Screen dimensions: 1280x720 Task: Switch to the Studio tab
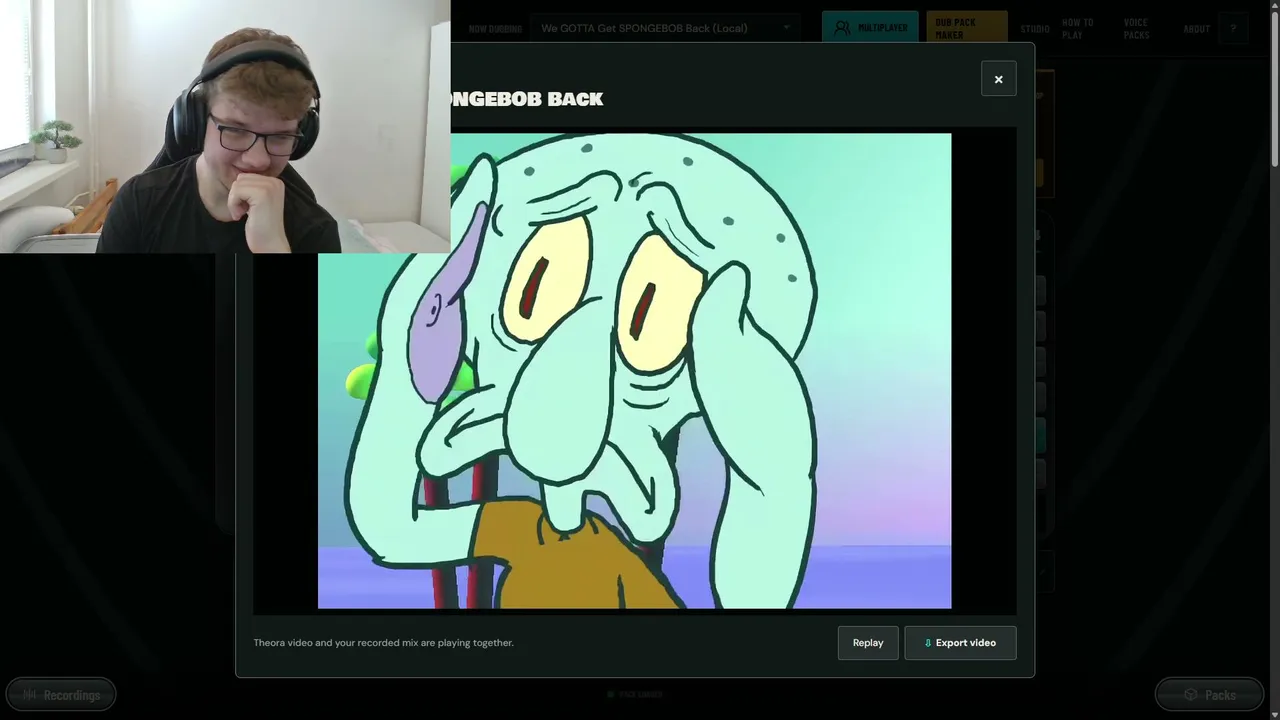pyautogui.click(x=1035, y=29)
